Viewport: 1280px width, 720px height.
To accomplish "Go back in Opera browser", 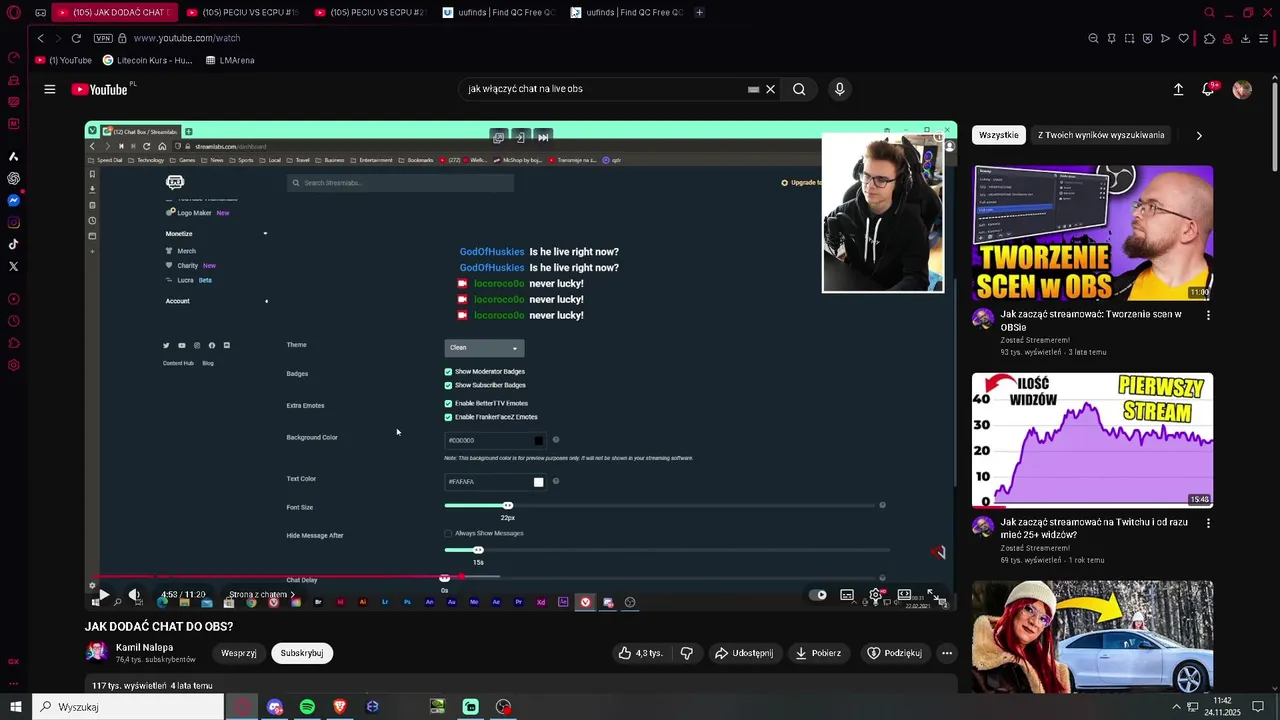I will coord(40,38).
